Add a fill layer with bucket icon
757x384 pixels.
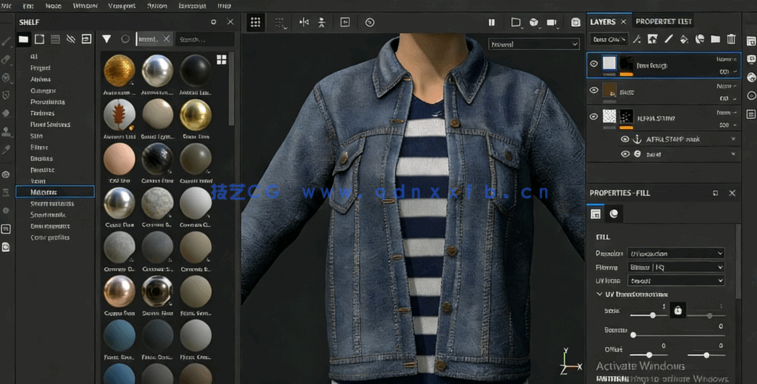click(684, 39)
